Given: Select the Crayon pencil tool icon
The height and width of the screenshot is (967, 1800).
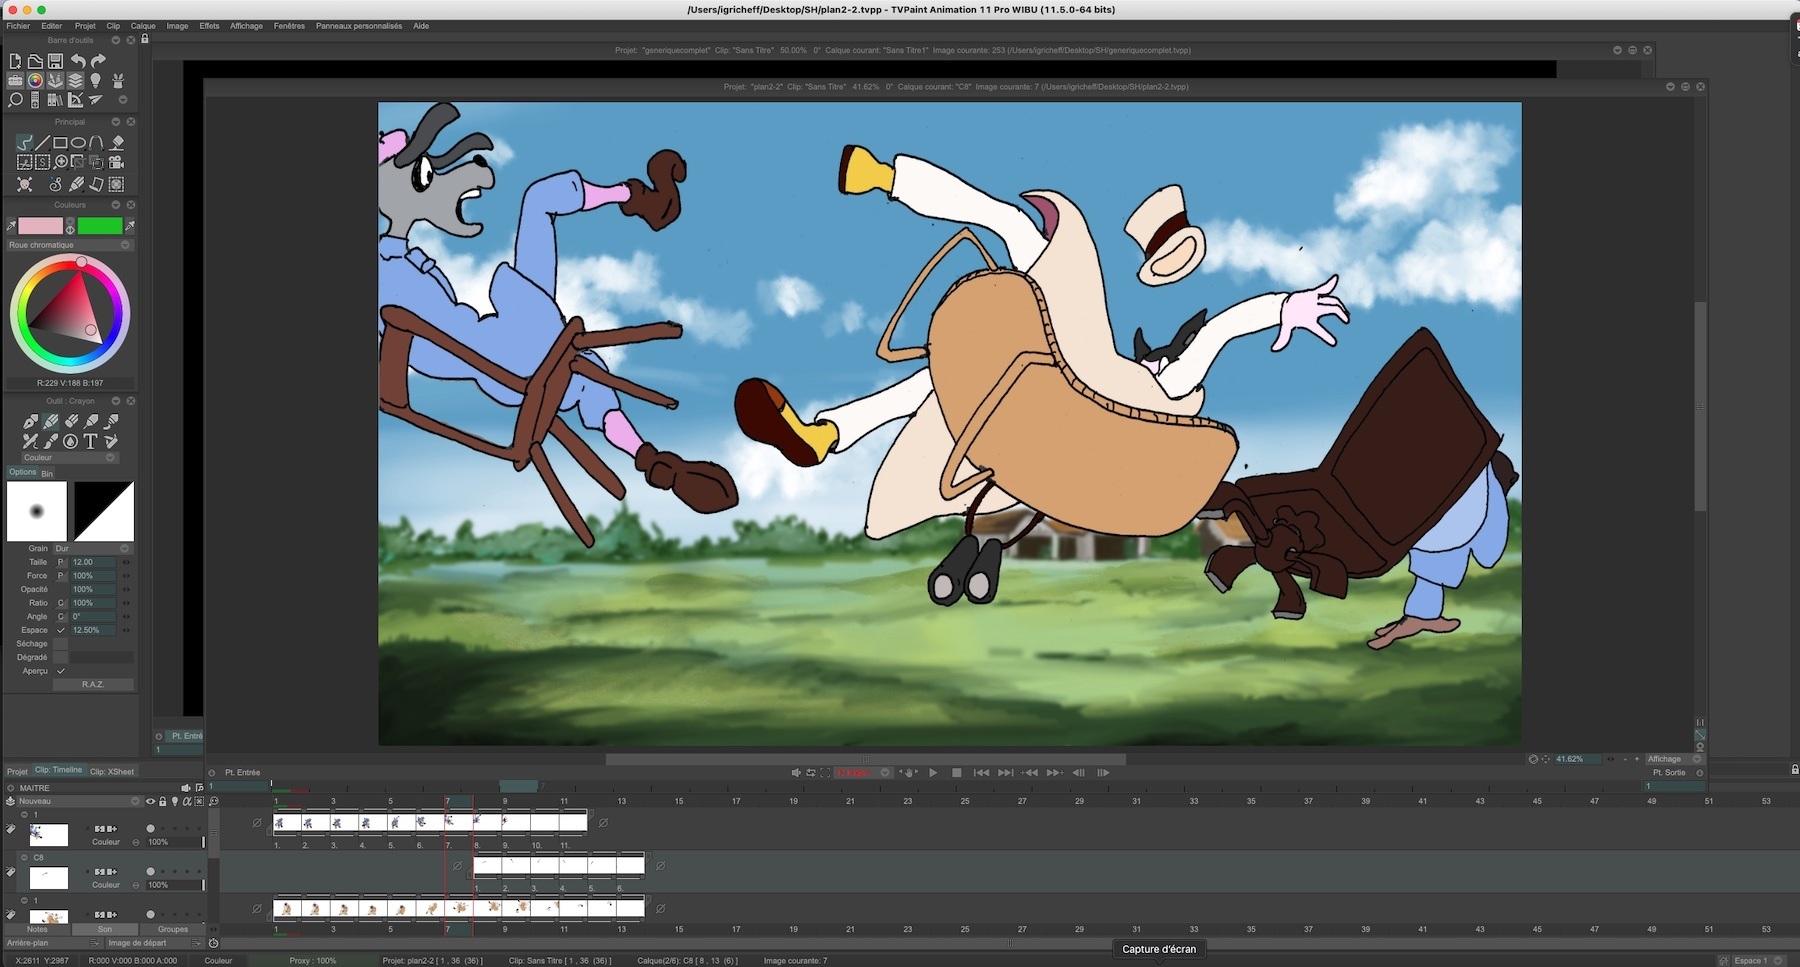Looking at the screenshot, I should [51, 421].
